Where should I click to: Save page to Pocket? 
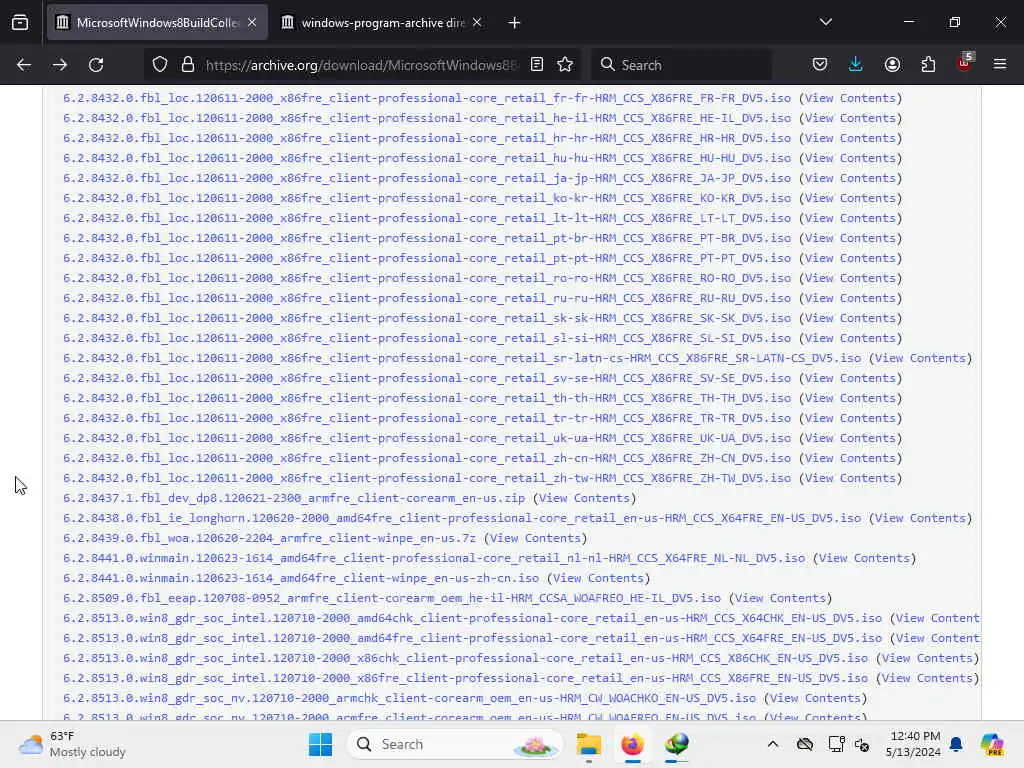820,65
